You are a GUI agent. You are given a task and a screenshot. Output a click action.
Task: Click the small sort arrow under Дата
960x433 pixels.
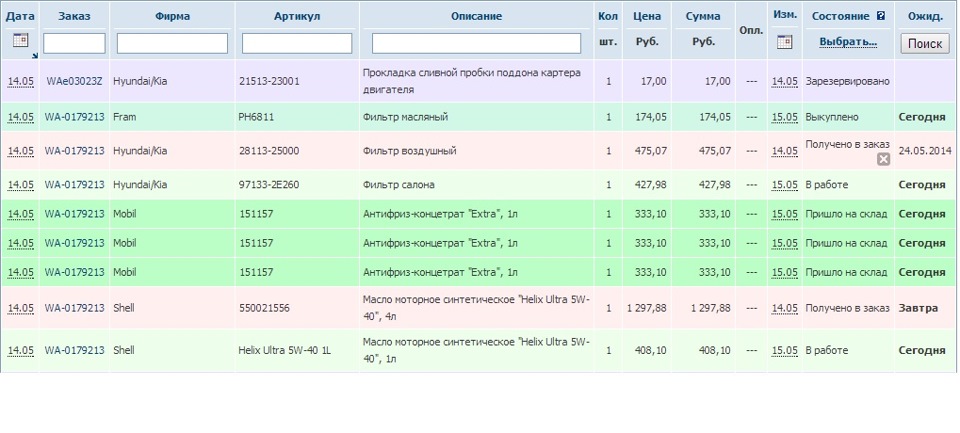point(33,54)
